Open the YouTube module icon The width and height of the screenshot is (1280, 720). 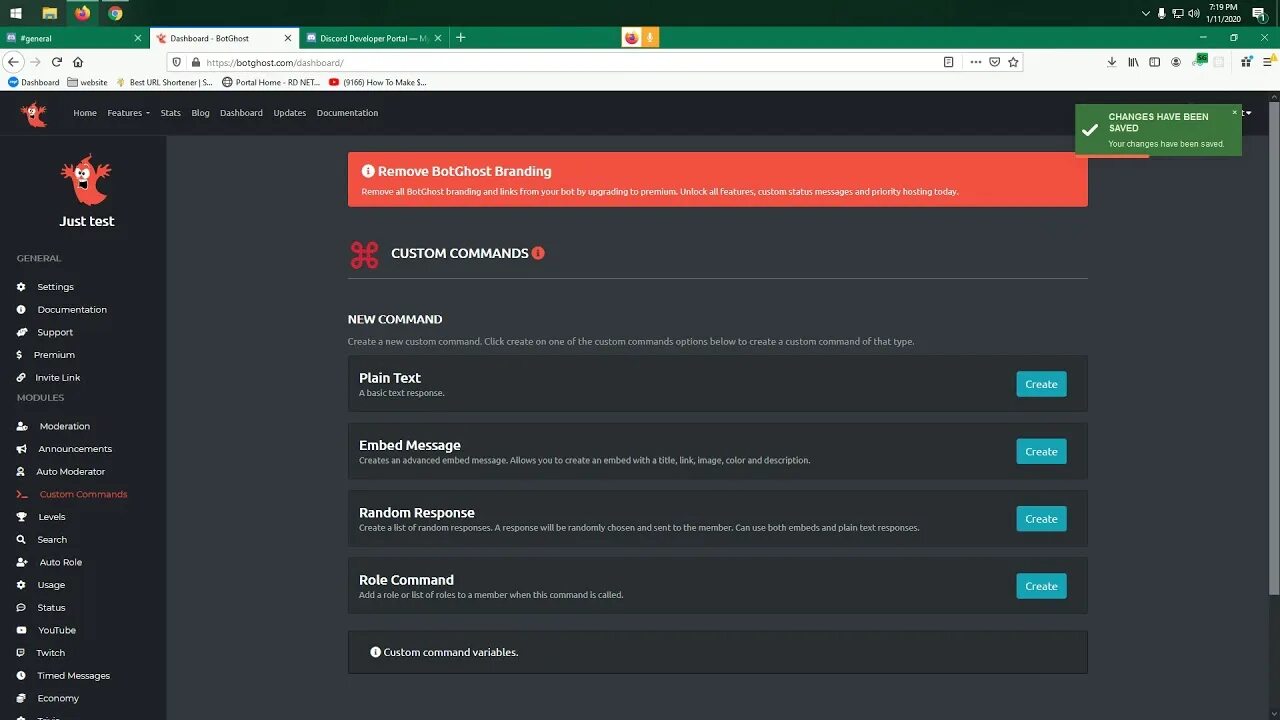click(21, 630)
